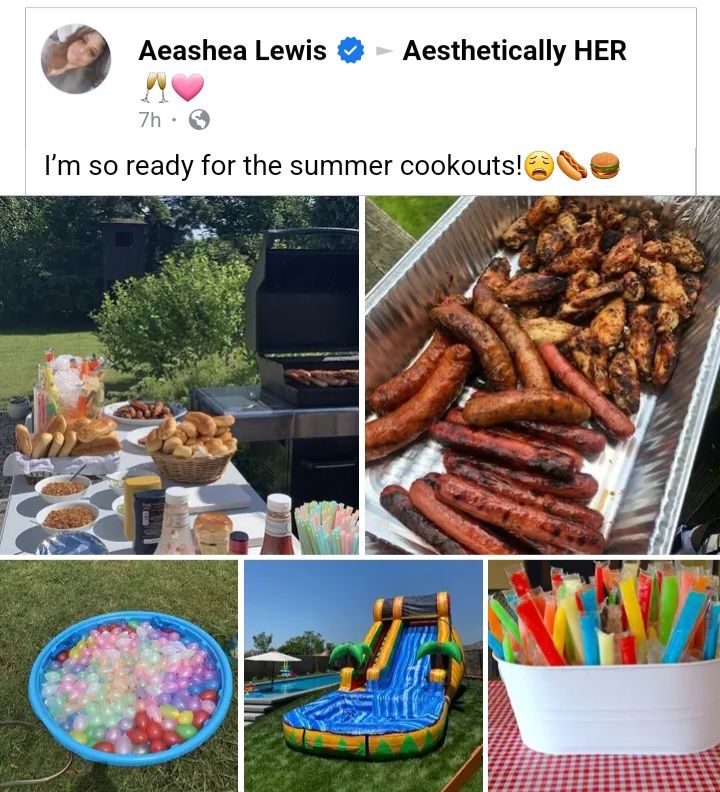720x792 pixels.
Task: Open the freezer pops bucket photo
Action: pos(604,676)
